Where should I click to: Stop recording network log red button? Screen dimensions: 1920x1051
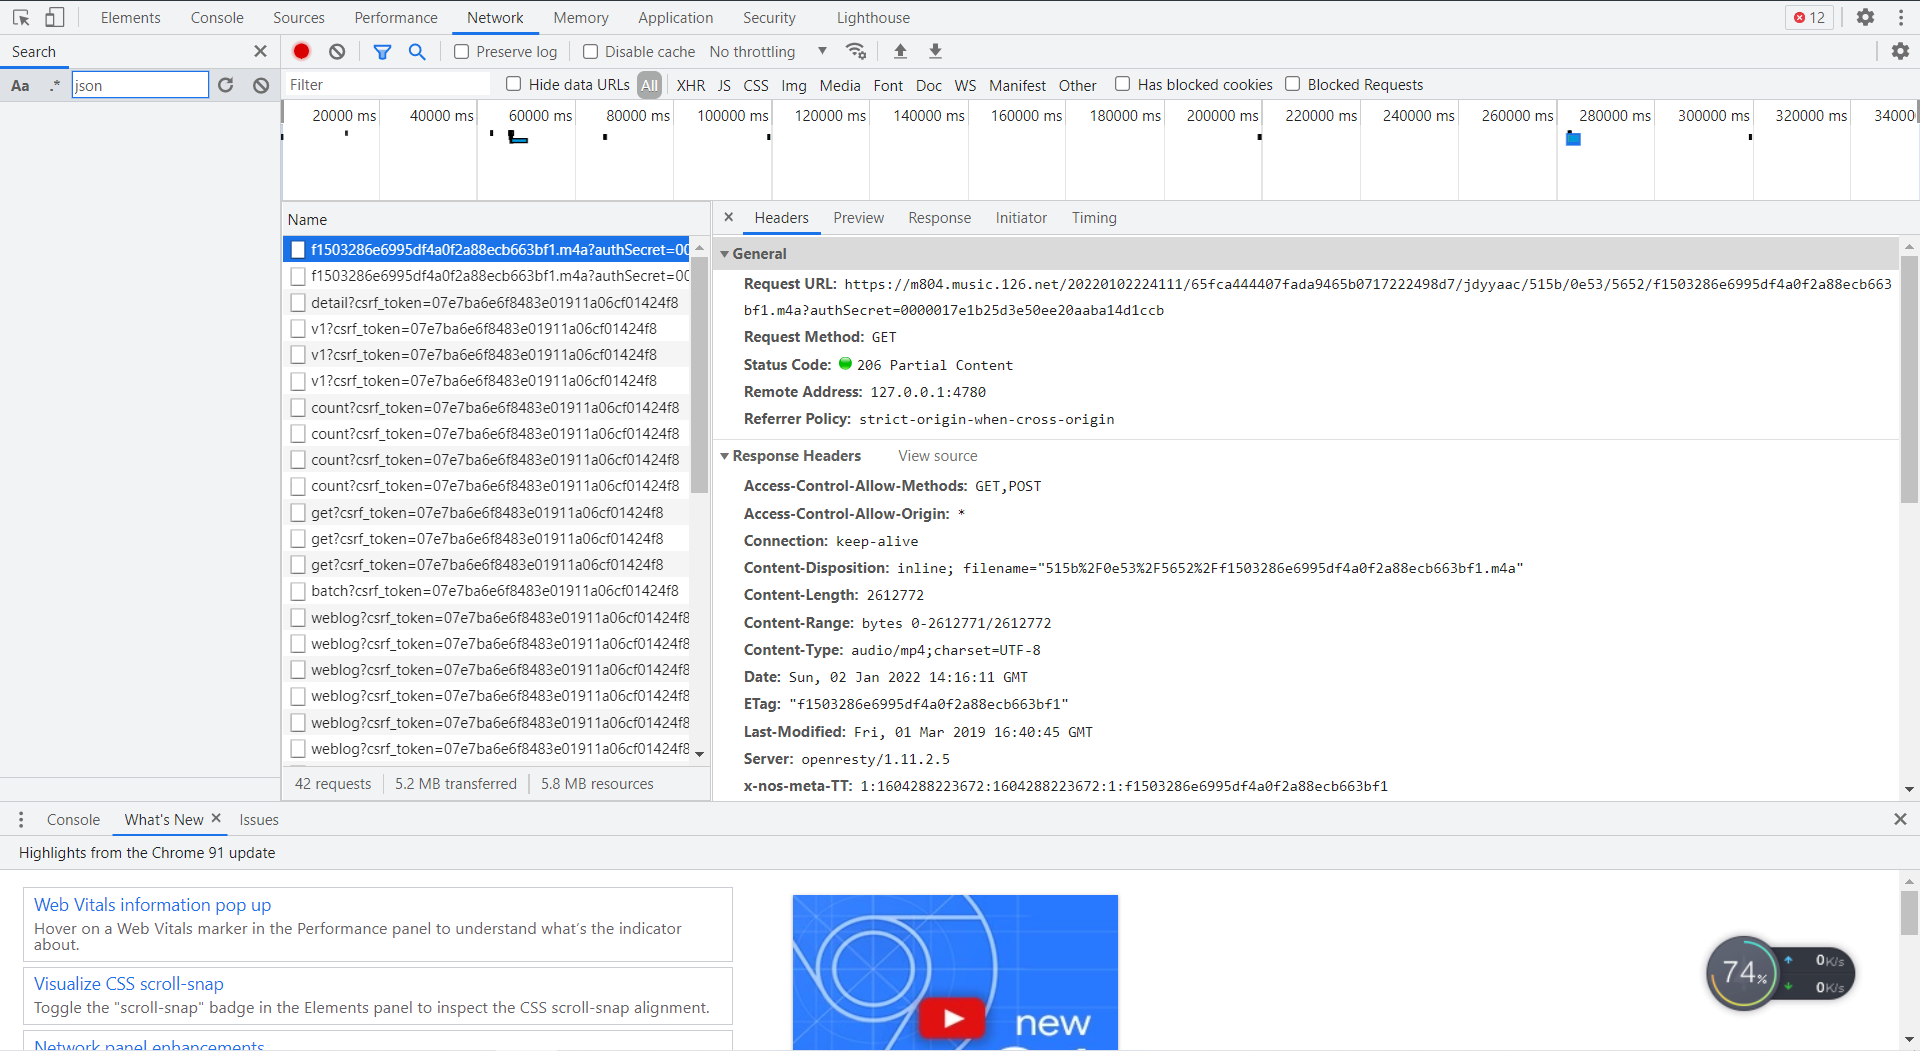[301, 51]
